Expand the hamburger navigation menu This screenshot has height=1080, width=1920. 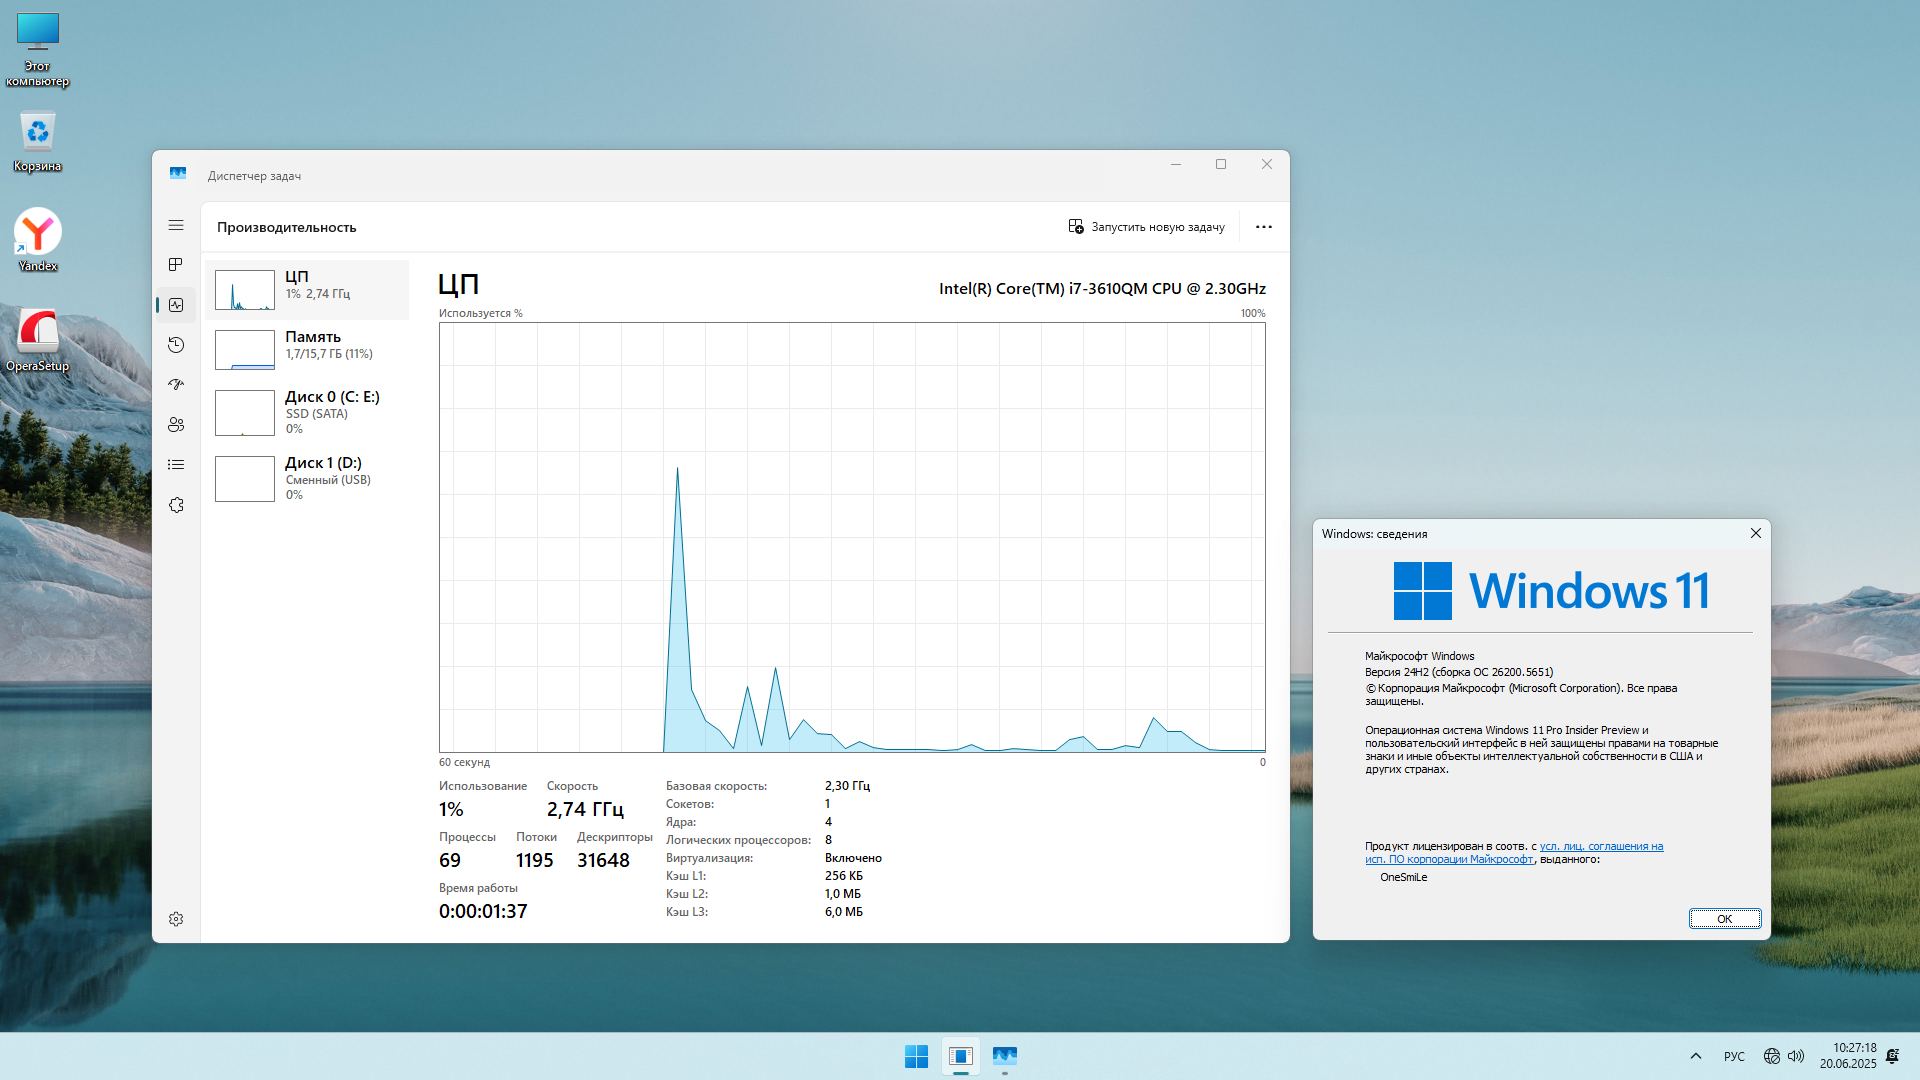click(x=176, y=225)
